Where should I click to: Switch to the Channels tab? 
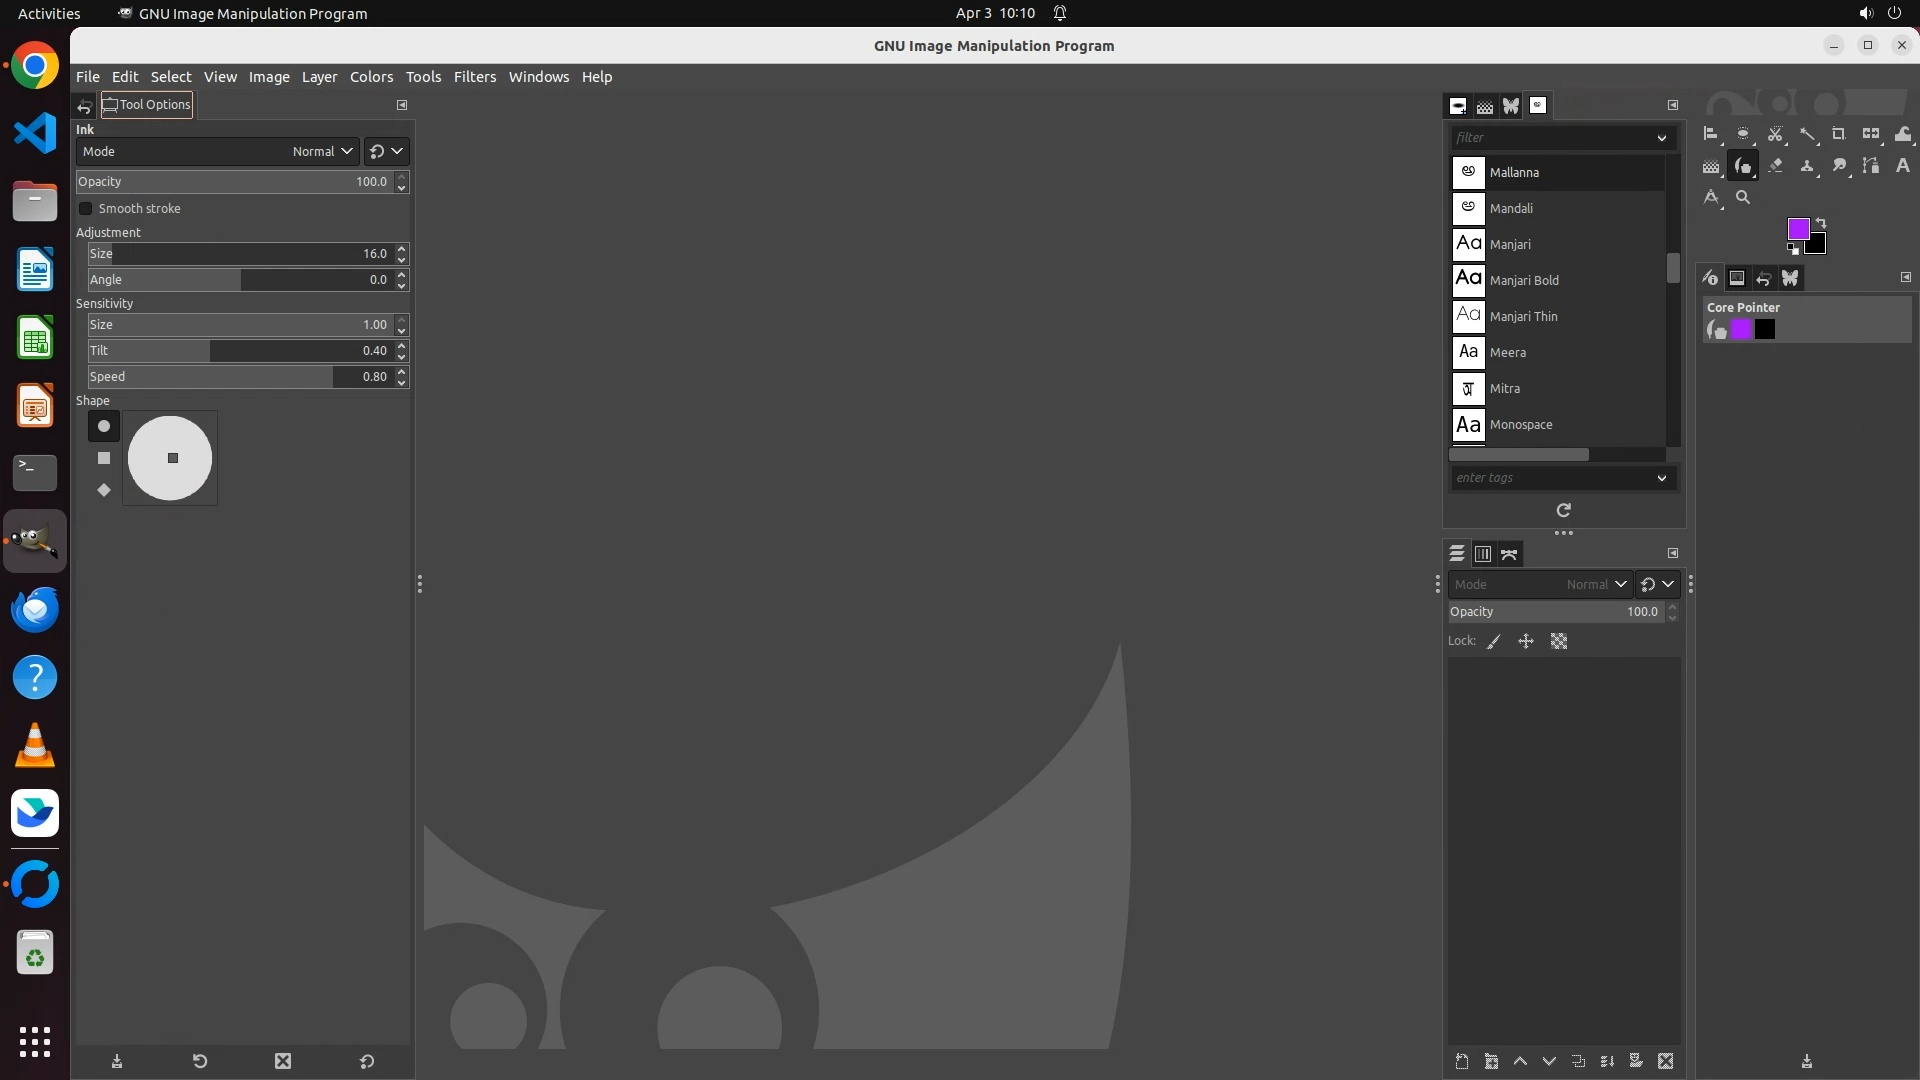coord(1483,554)
